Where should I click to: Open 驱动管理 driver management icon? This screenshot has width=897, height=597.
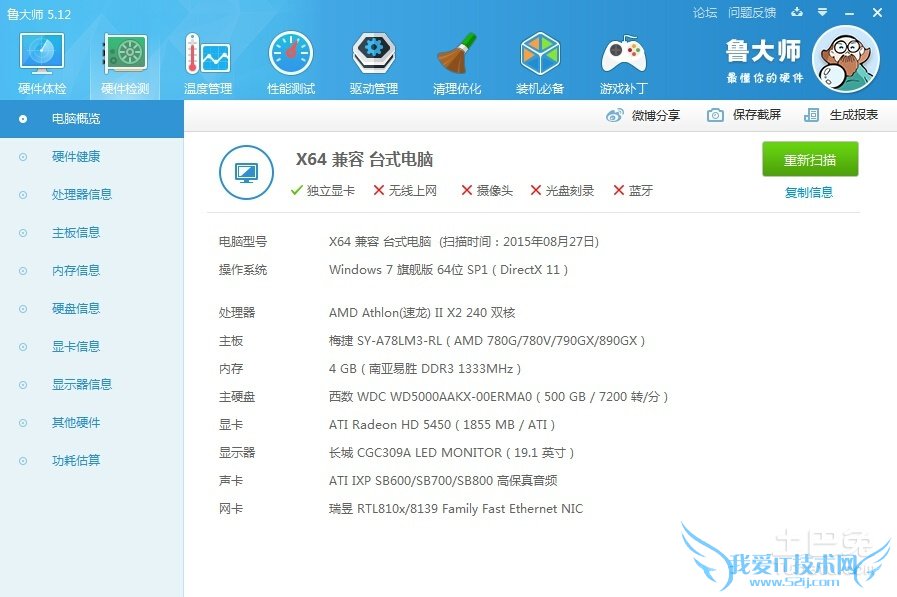coord(374,54)
